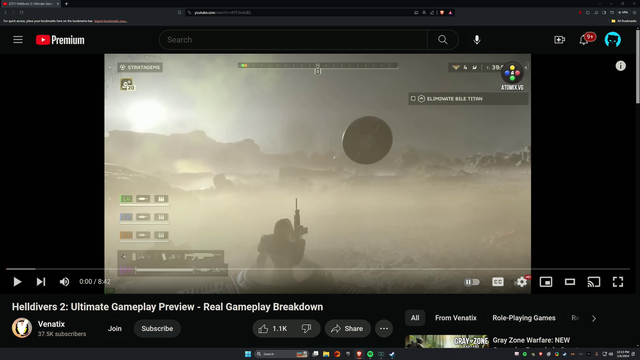Open the Create video icon
The height and width of the screenshot is (360, 640).
pos(559,40)
